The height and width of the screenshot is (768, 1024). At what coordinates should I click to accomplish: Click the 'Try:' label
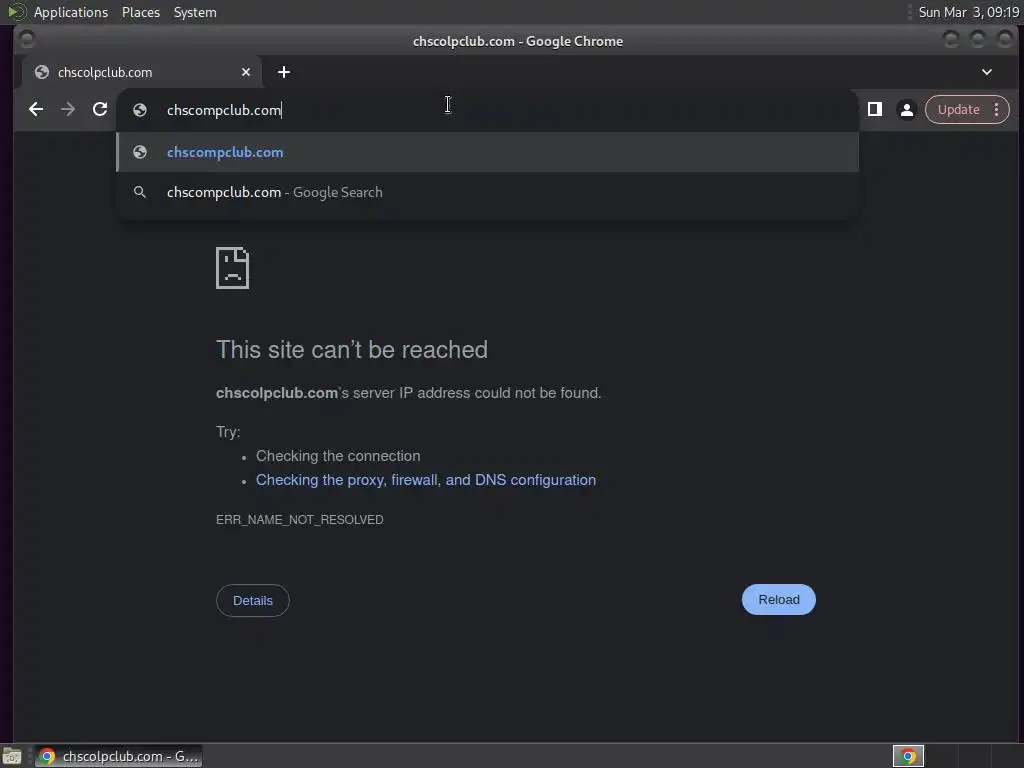pyautogui.click(x=228, y=432)
